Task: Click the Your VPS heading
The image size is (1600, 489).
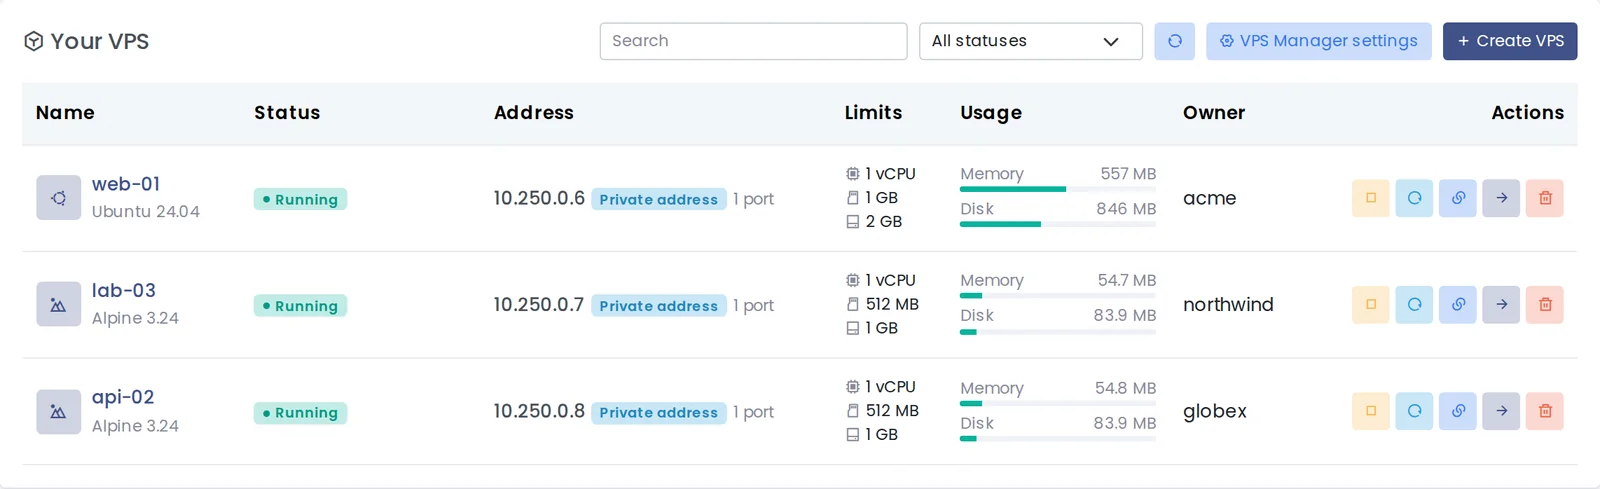Action: coord(100,41)
